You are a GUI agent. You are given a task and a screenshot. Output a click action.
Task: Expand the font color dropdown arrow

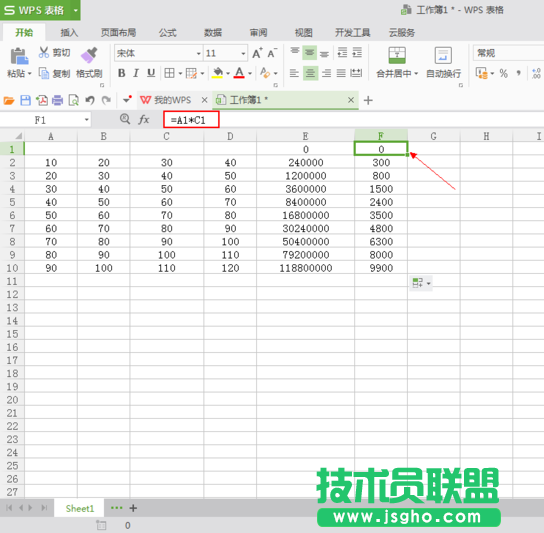(x=250, y=74)
